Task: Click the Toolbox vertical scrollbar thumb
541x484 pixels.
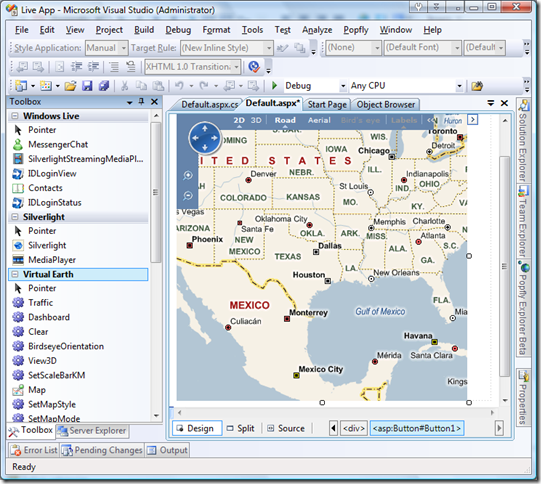Action: pyautogui.click(x=156, y=192)
